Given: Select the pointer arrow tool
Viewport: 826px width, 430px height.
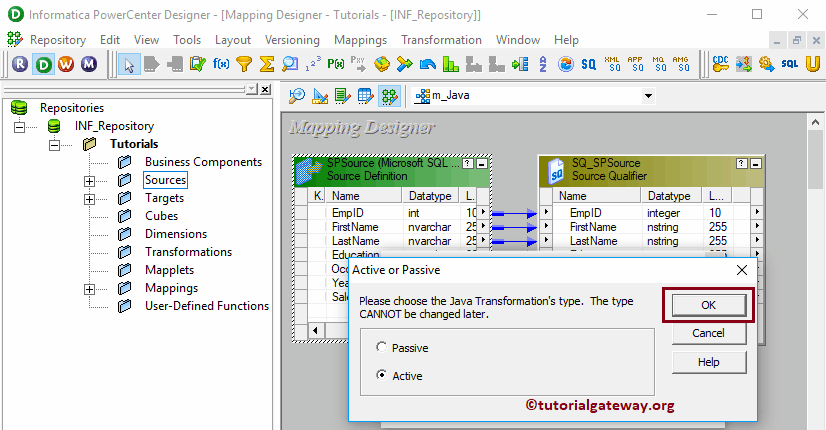Looking at the screenshot, I should click(129, 64).
